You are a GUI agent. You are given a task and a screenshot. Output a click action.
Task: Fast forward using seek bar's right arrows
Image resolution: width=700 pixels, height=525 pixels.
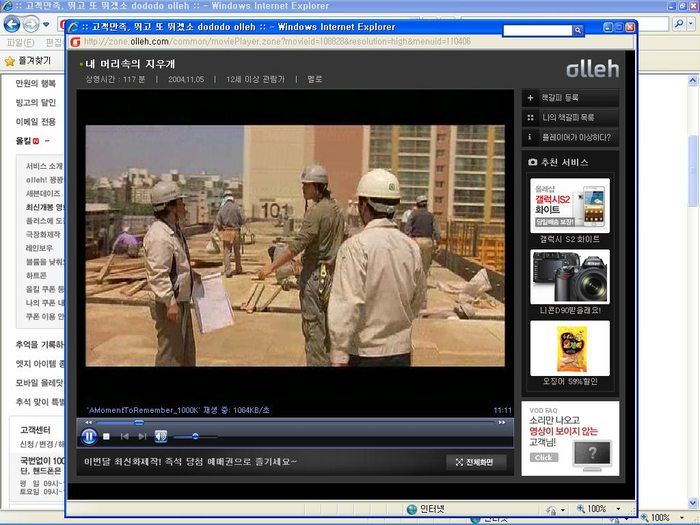coord(502,422)
